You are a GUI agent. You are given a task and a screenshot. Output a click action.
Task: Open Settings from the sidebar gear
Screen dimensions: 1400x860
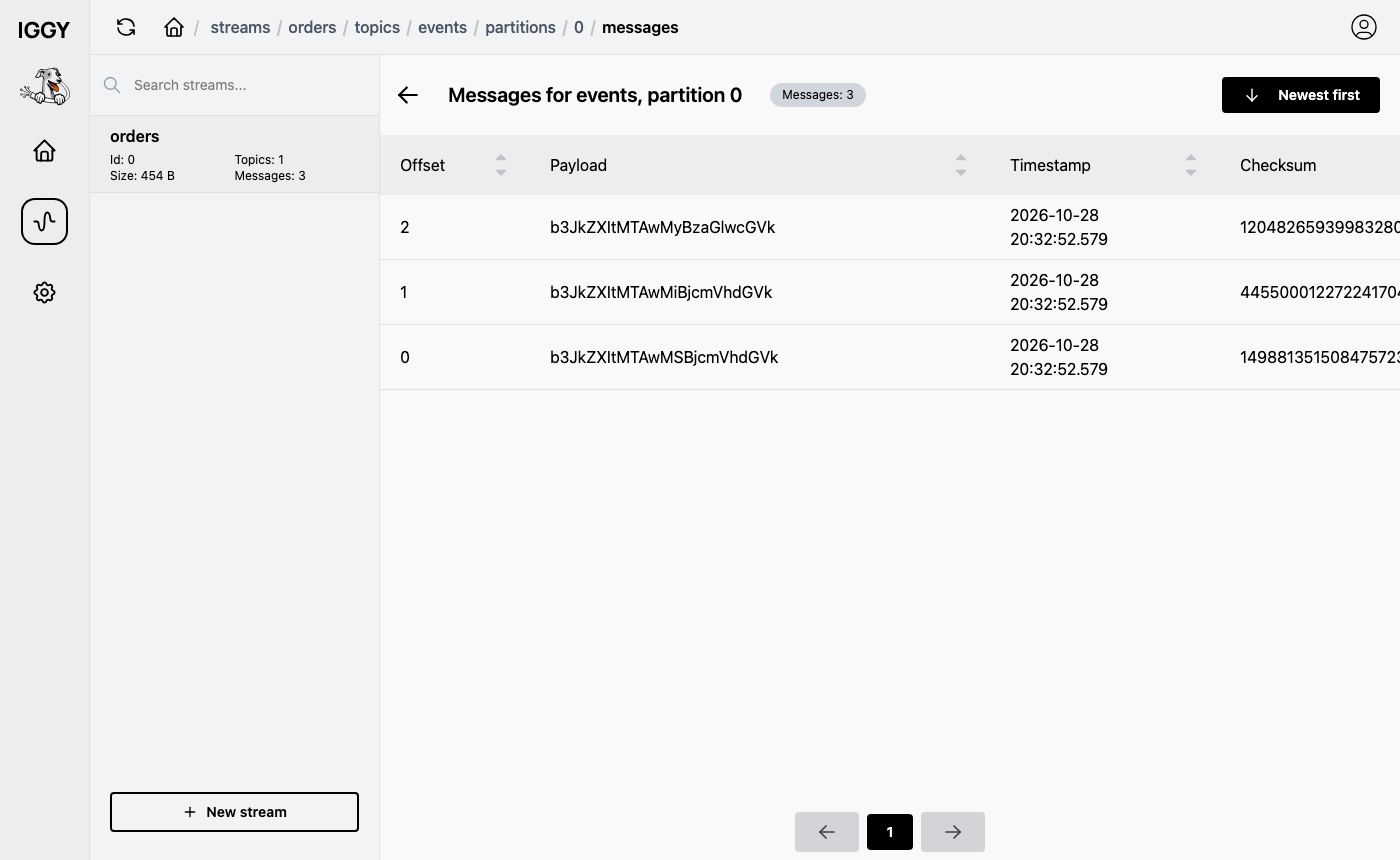[44, 292]
